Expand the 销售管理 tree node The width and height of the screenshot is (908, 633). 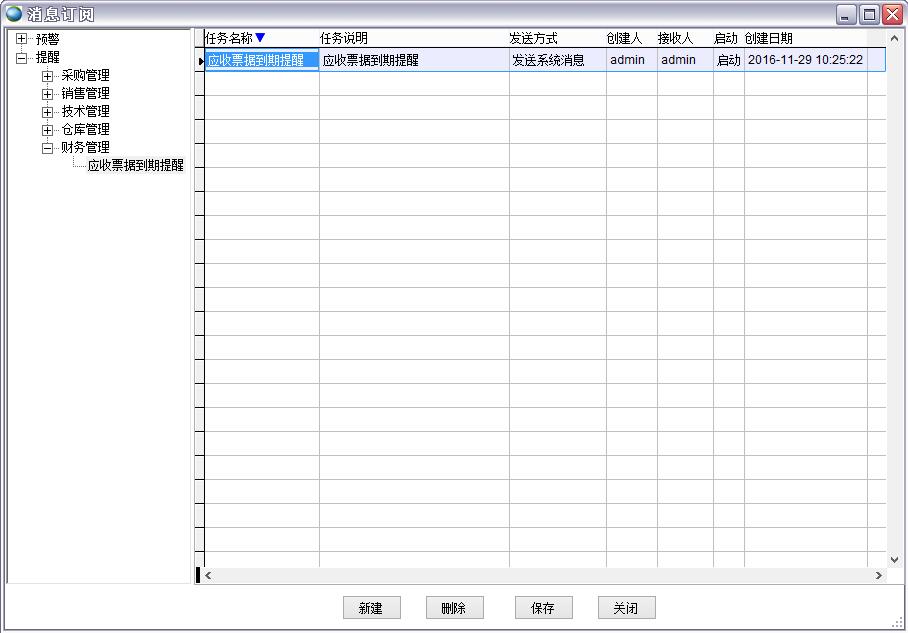(47, 94)
